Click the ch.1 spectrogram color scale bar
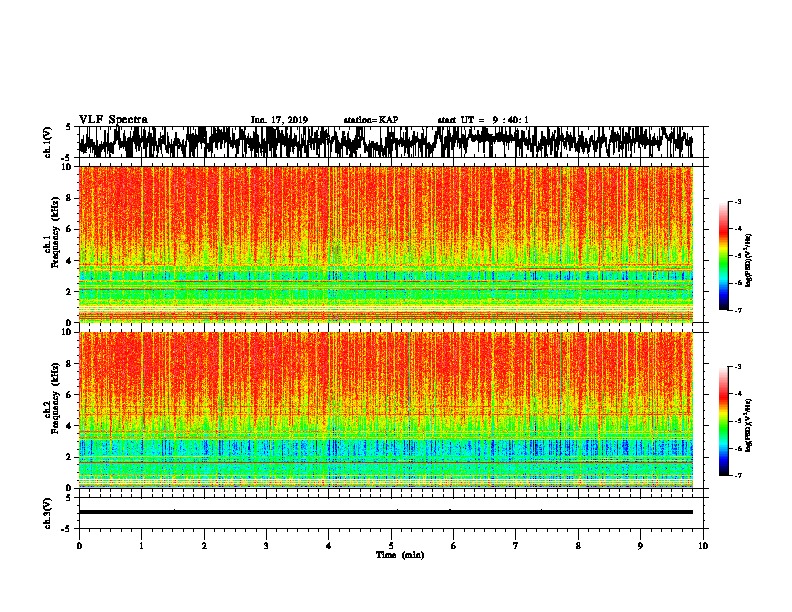 coord(723,256)
